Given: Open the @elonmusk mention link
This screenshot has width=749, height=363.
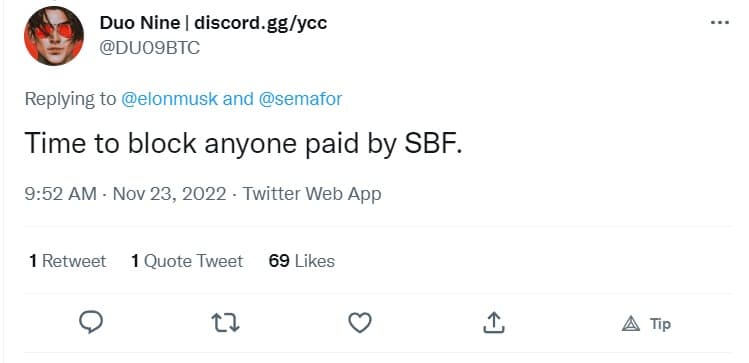Looking at the screenshot, I should click(x=170, y=99).
